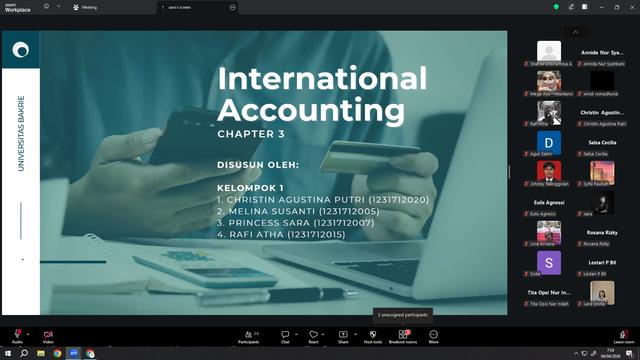Open Google Chrome from taskbar
Viewport: 640px width, 360px height.
pyautogui.click(x=57, y=353)
